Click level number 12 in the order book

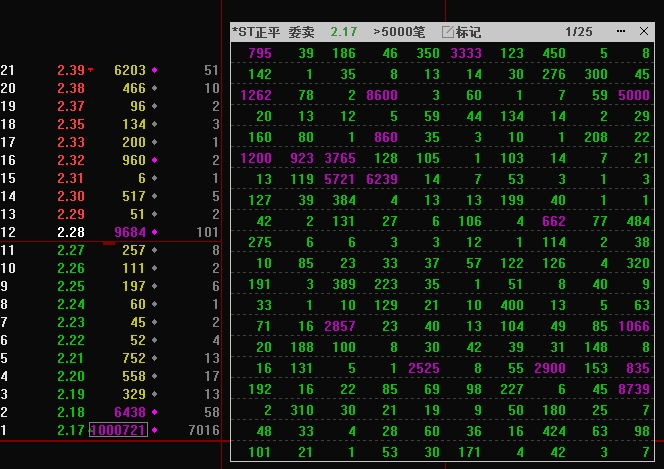(x=8, y=232)
